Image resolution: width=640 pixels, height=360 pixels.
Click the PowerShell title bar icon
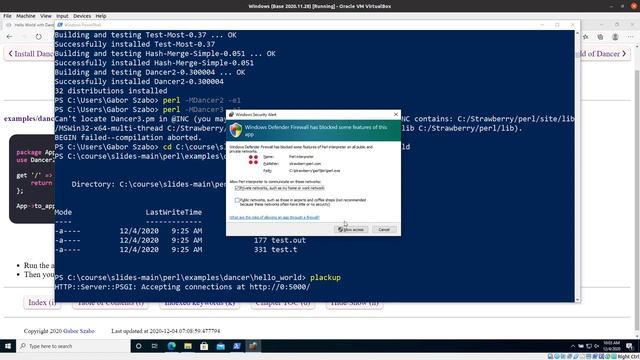60,25
